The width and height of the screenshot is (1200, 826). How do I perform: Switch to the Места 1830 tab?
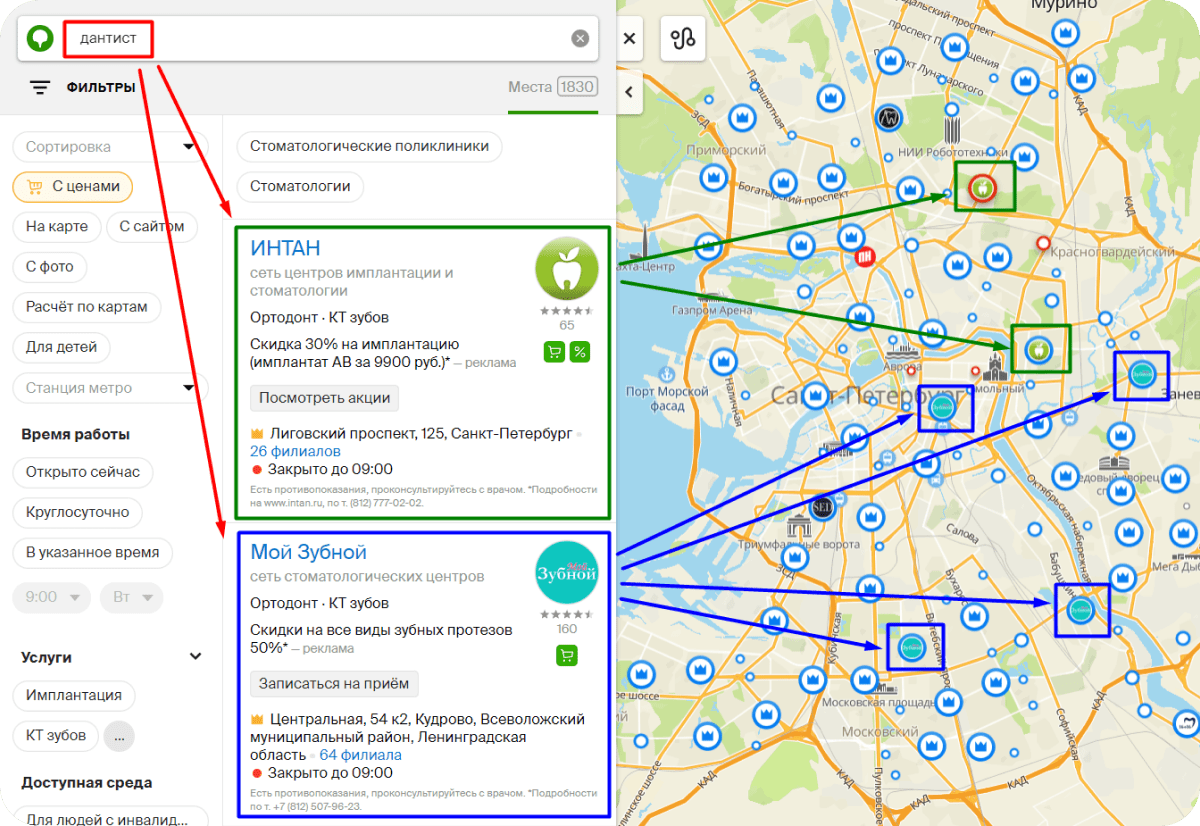pyautogui.click(x=553, y=87)
